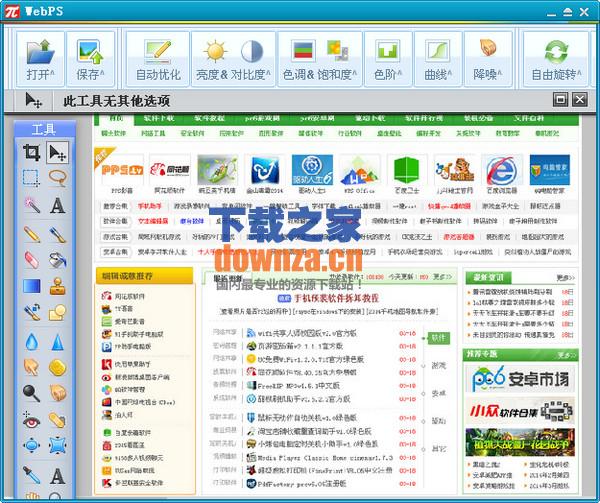
Task: Open the 色阶 levels adjustment
Action: point(388,59)
